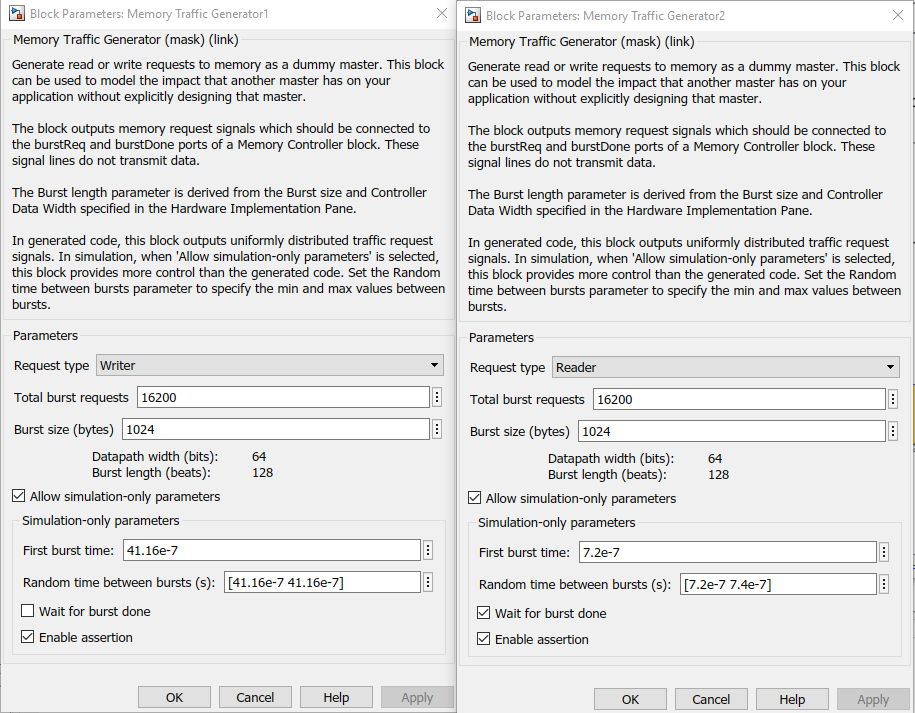Click First burst time field showing 41.16e-7
This screenshot has height=713, width=915.
271,550
